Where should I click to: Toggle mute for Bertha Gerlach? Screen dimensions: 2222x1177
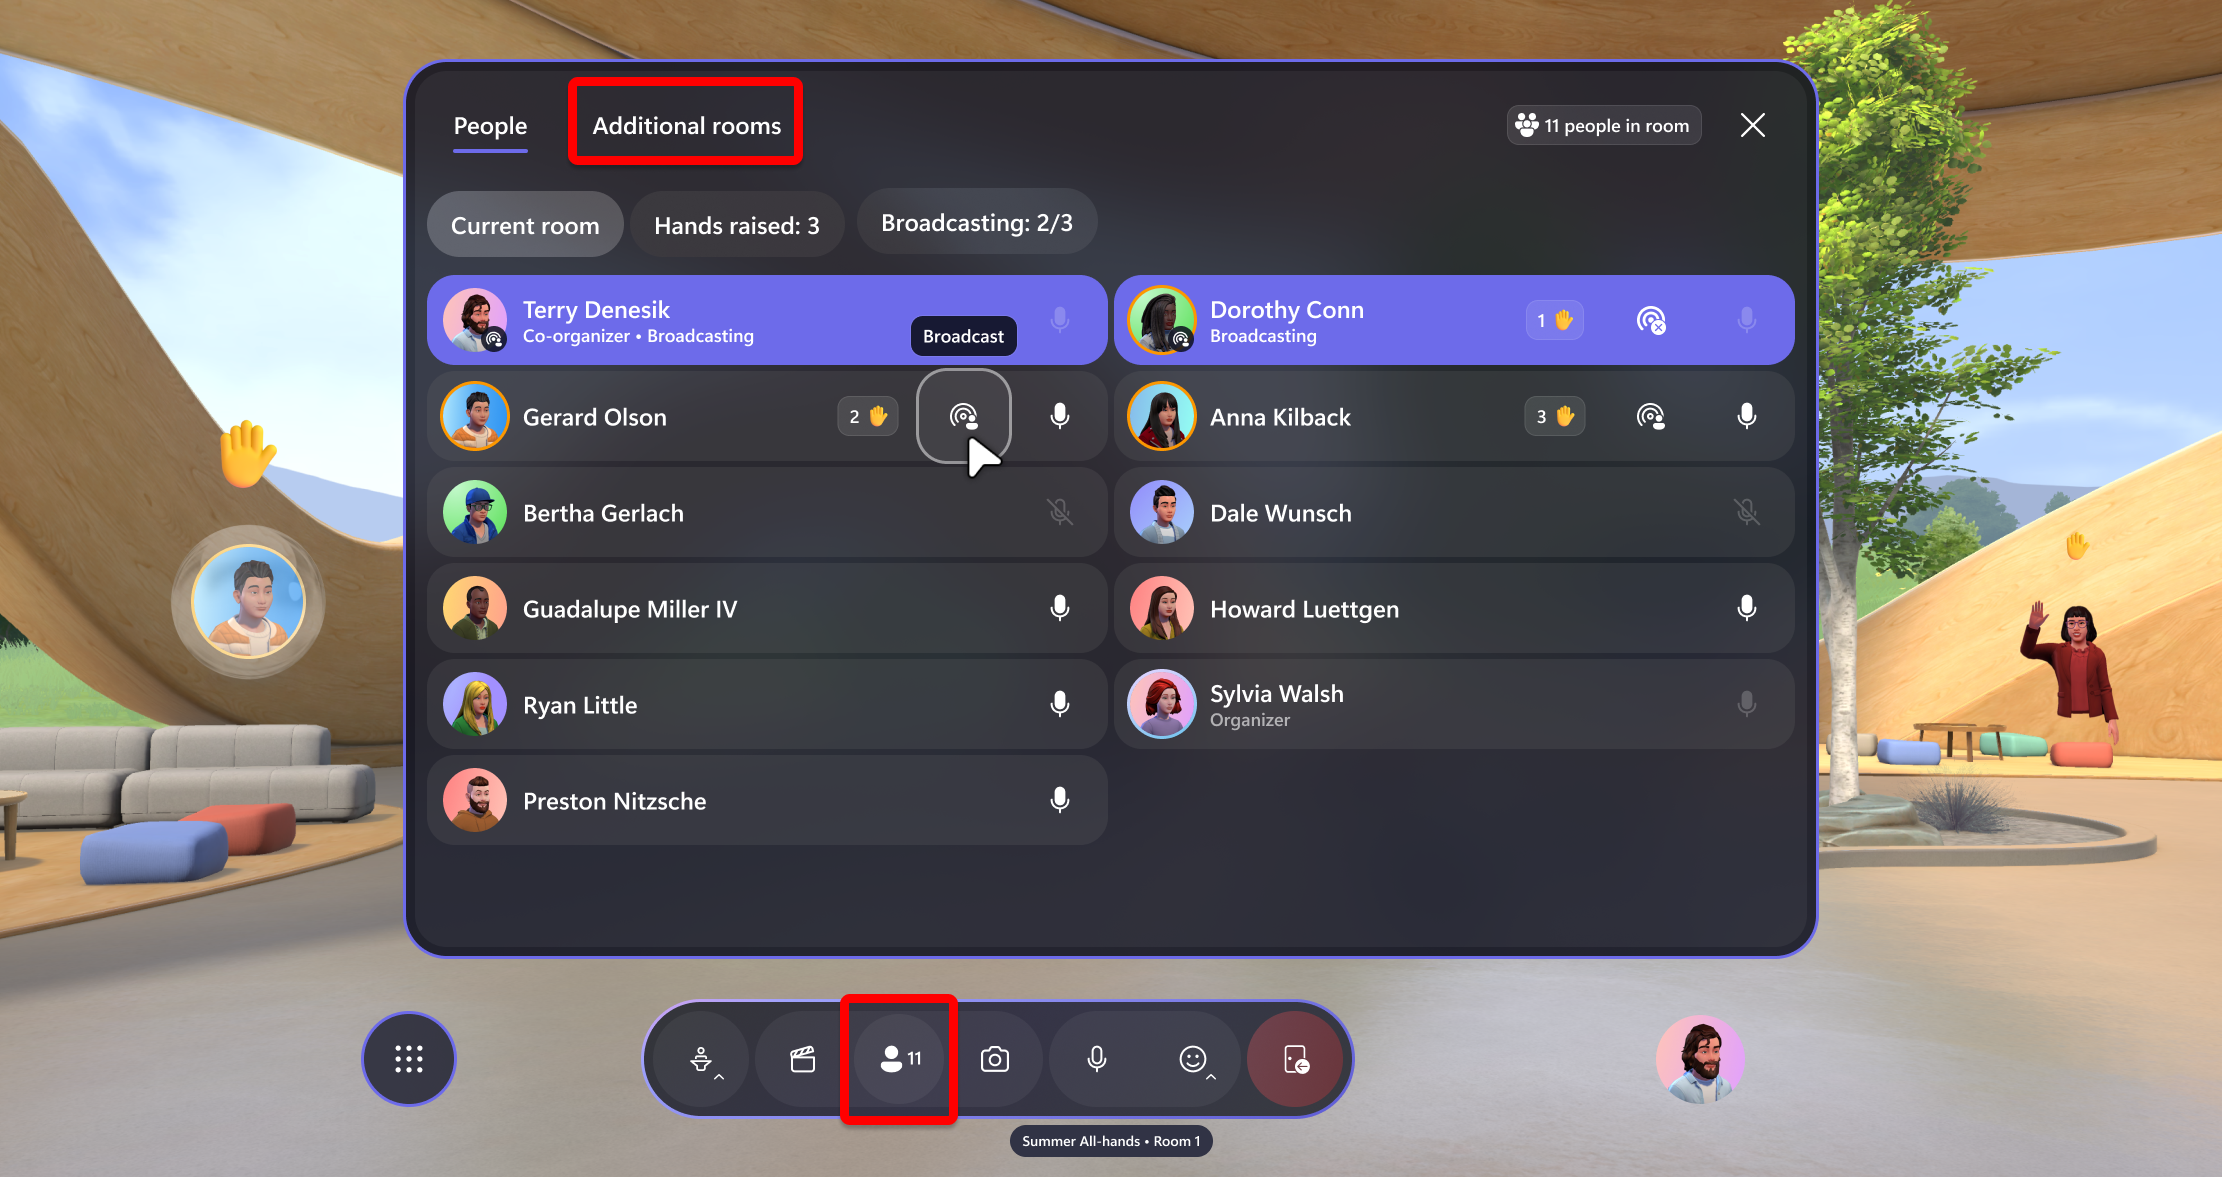(x=1061, y=513)
